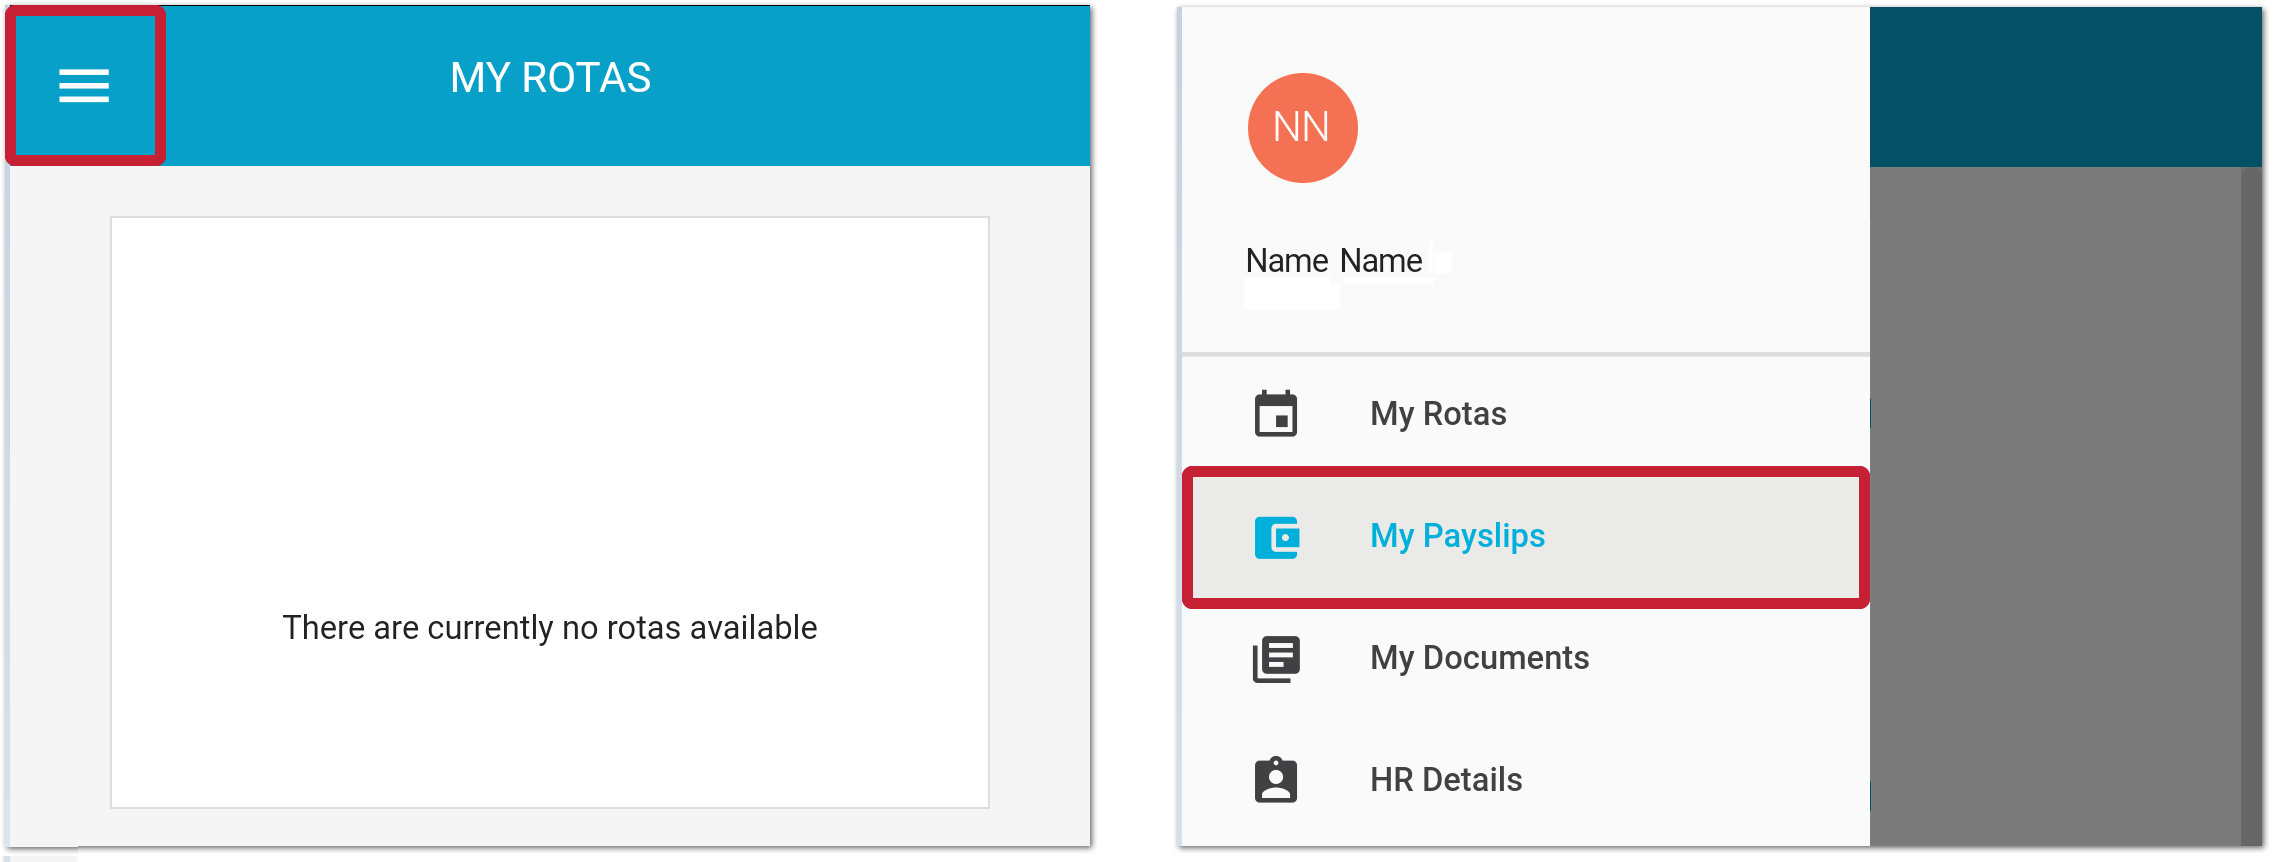The height and width of the screenshot is (862, 2279).
Task: Open the HR Details label
Action: point(1446,780)
